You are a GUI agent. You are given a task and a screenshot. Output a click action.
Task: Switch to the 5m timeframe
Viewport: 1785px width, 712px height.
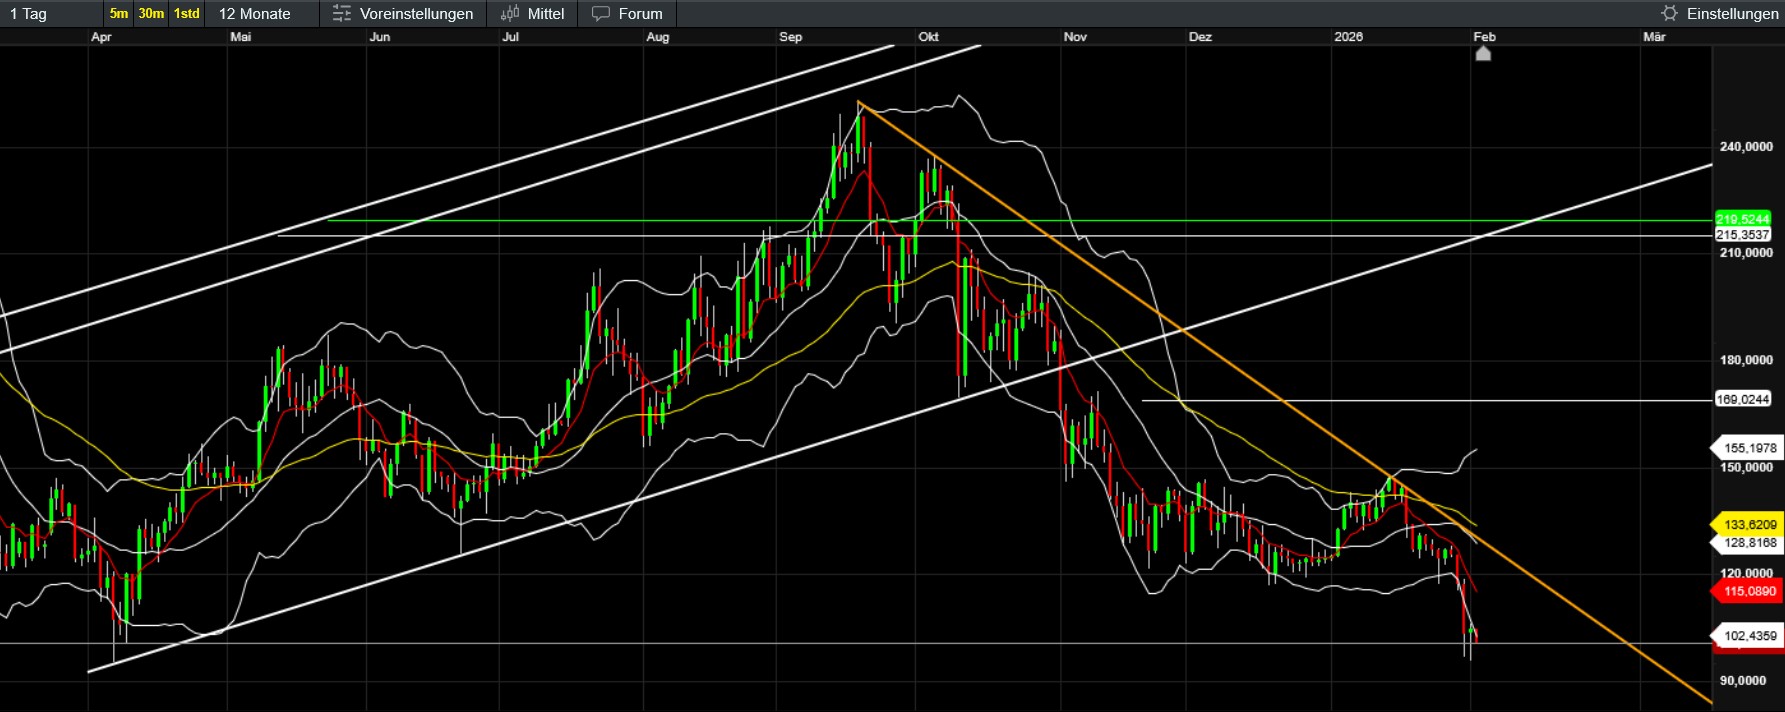[x=119, y=14]
